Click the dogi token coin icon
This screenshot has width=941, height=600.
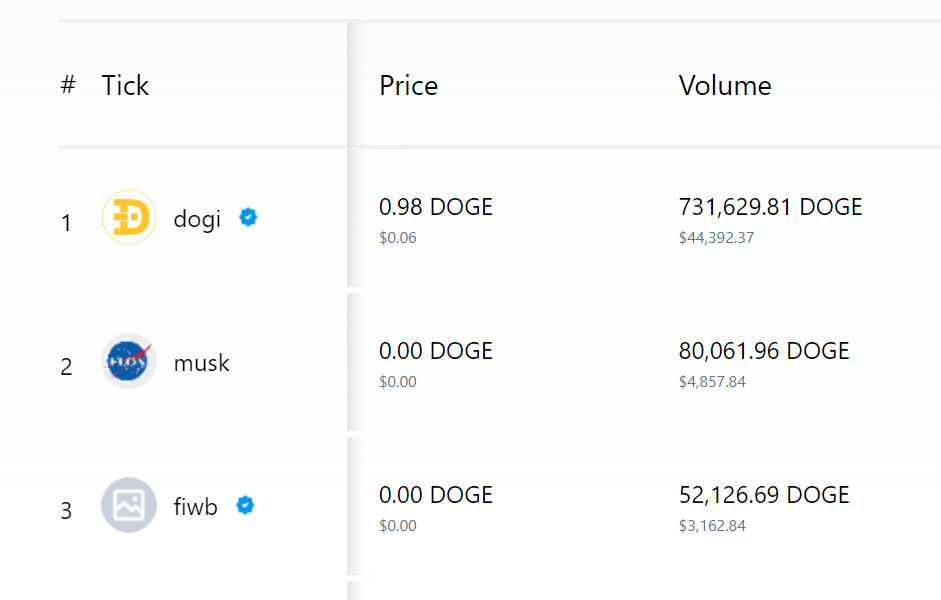[x=129, y=217]
